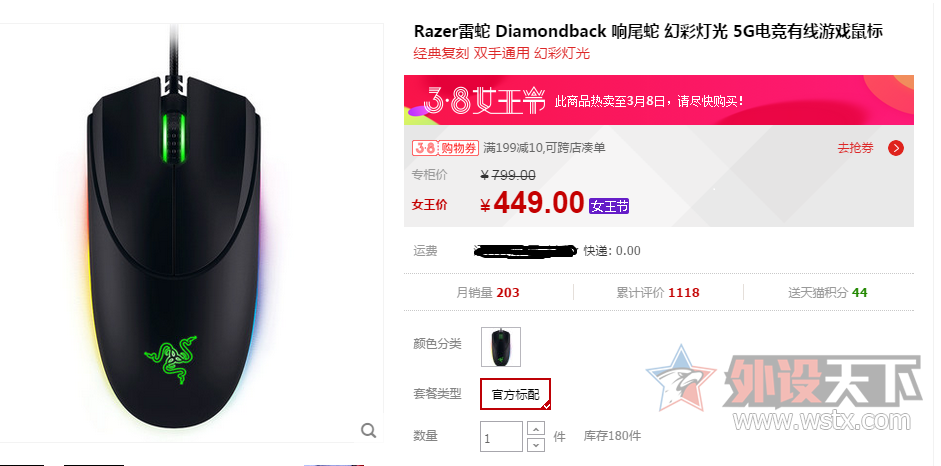This screenshot has height=466, width=941.
Task: Open the 去抢券 coupon link
Action: (855, 148)
